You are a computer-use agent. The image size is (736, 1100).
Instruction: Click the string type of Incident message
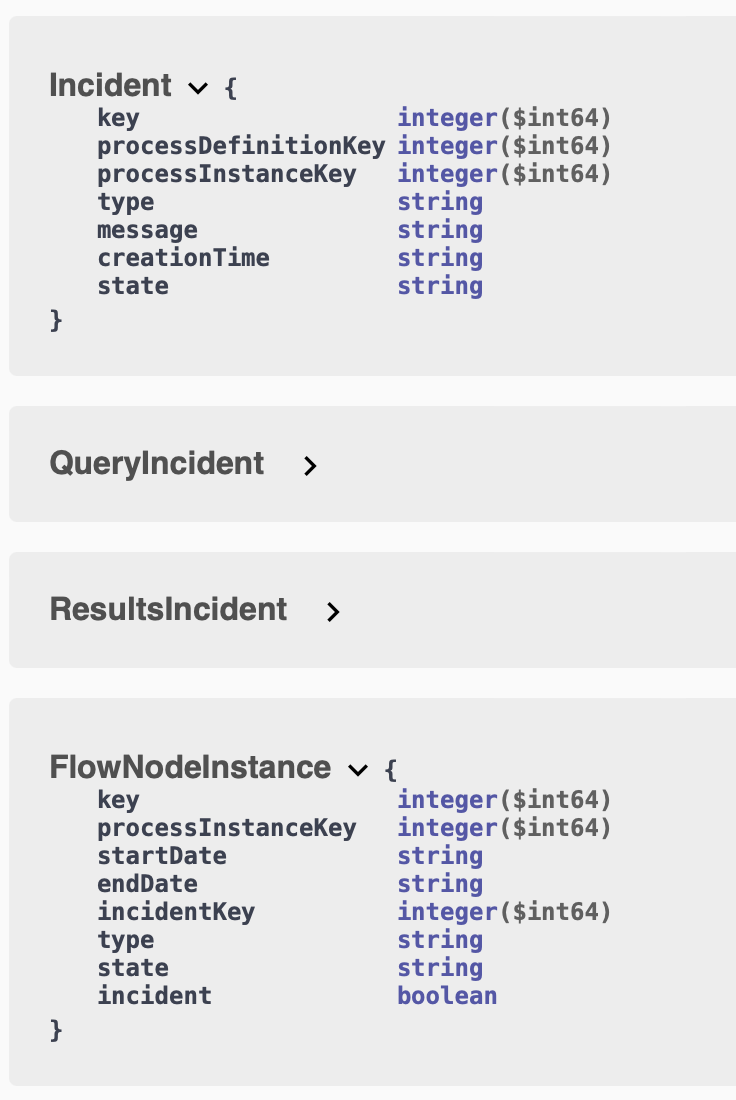[x=440, y=229]
